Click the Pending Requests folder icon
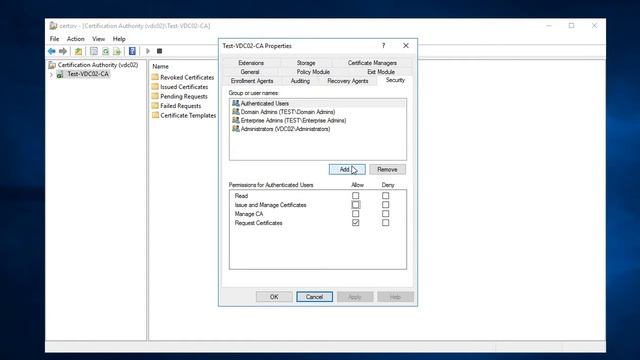 pyautogui.click(x=155, y=96)
